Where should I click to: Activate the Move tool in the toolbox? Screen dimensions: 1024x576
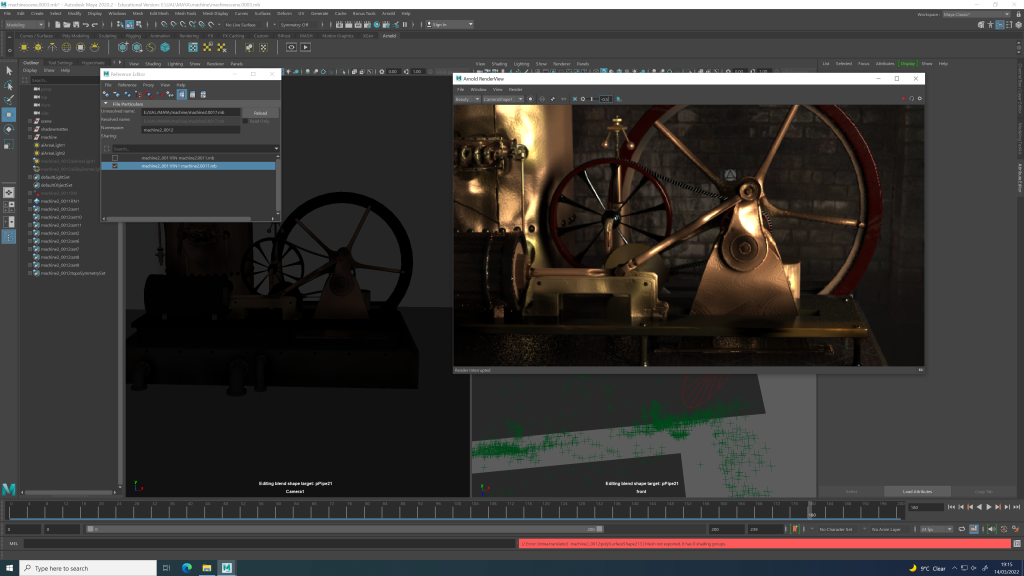pyautogui.click(x=8, y=114)
